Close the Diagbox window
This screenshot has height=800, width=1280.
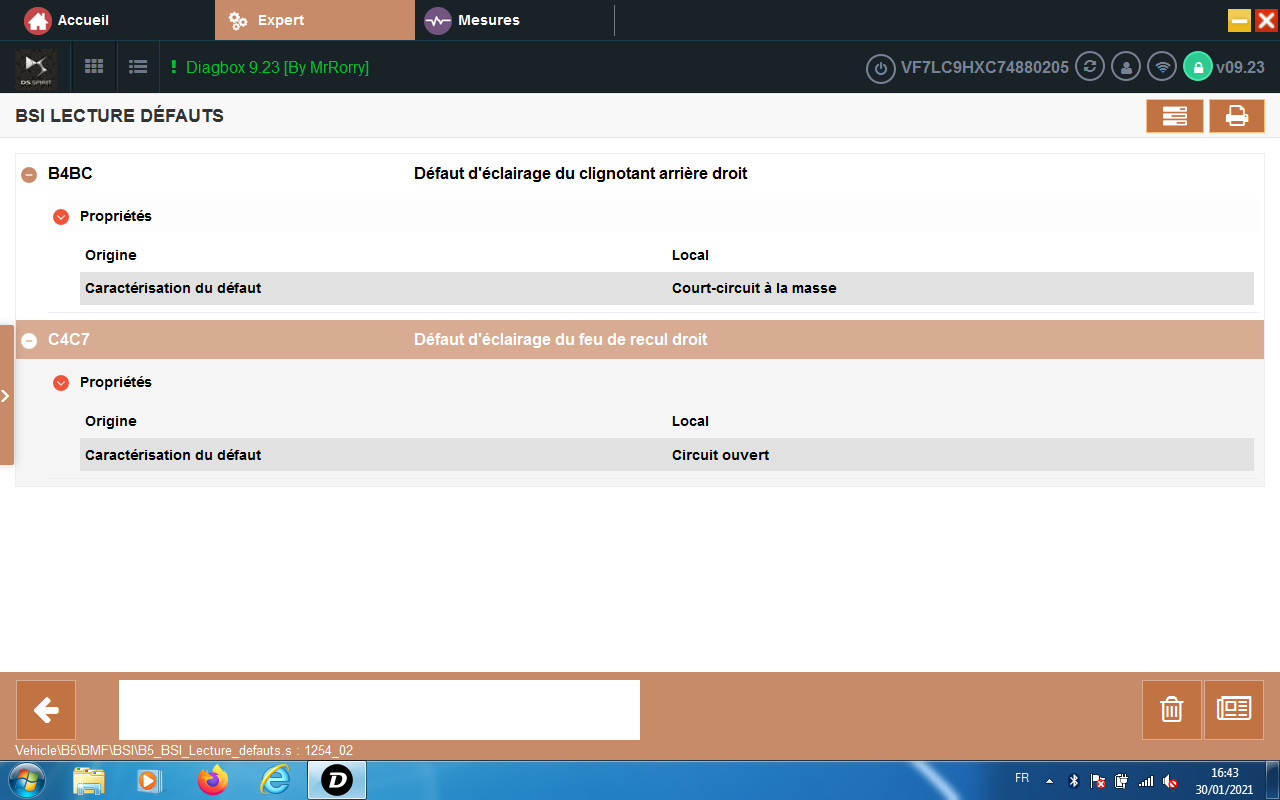(x=1266, y=20)
